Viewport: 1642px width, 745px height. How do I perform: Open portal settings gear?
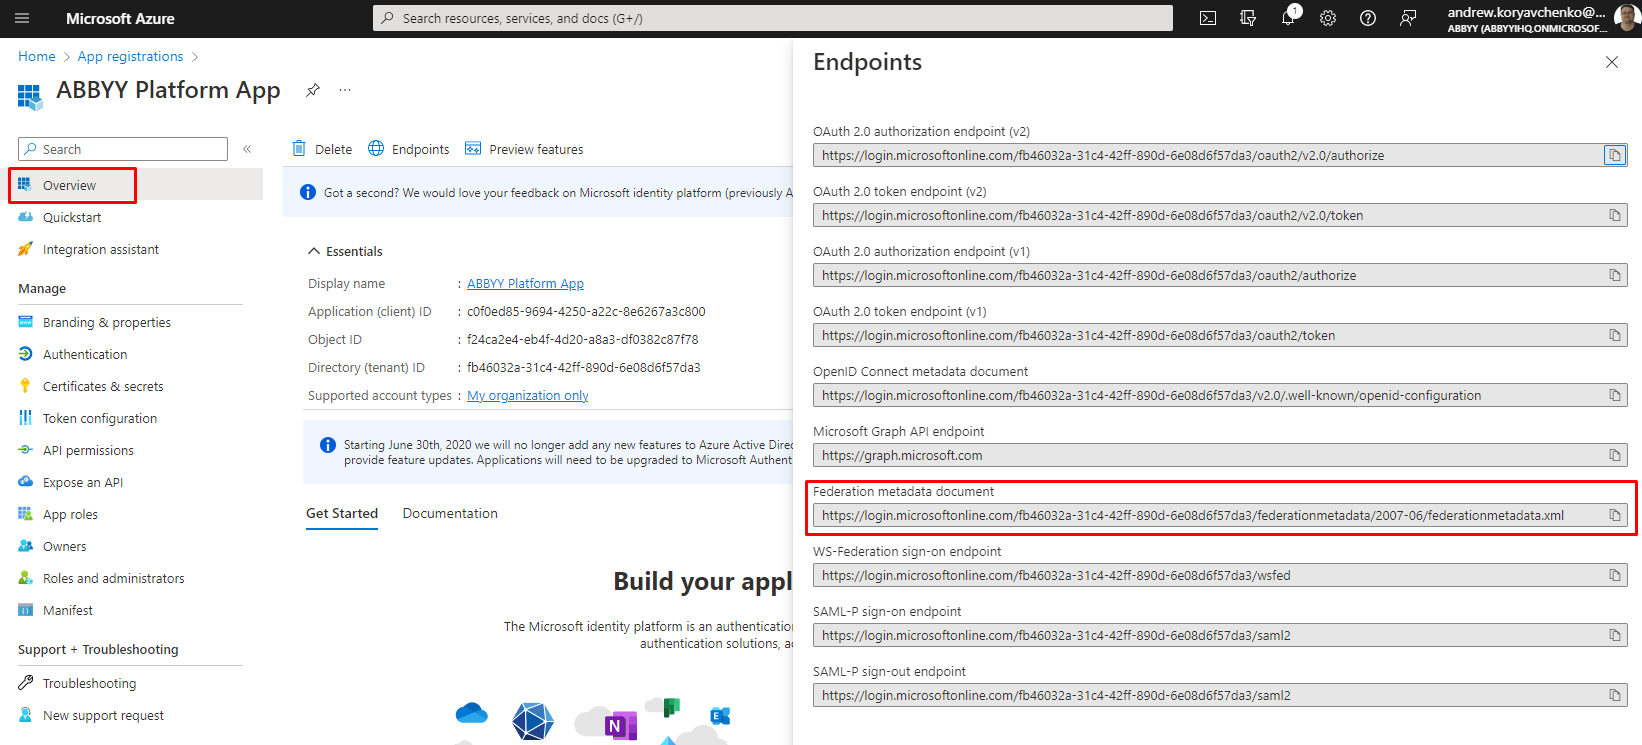click(x=1328, y=18)
